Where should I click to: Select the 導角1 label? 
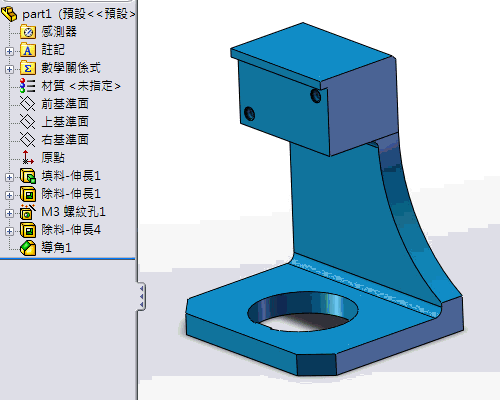(x=56, y=248)
